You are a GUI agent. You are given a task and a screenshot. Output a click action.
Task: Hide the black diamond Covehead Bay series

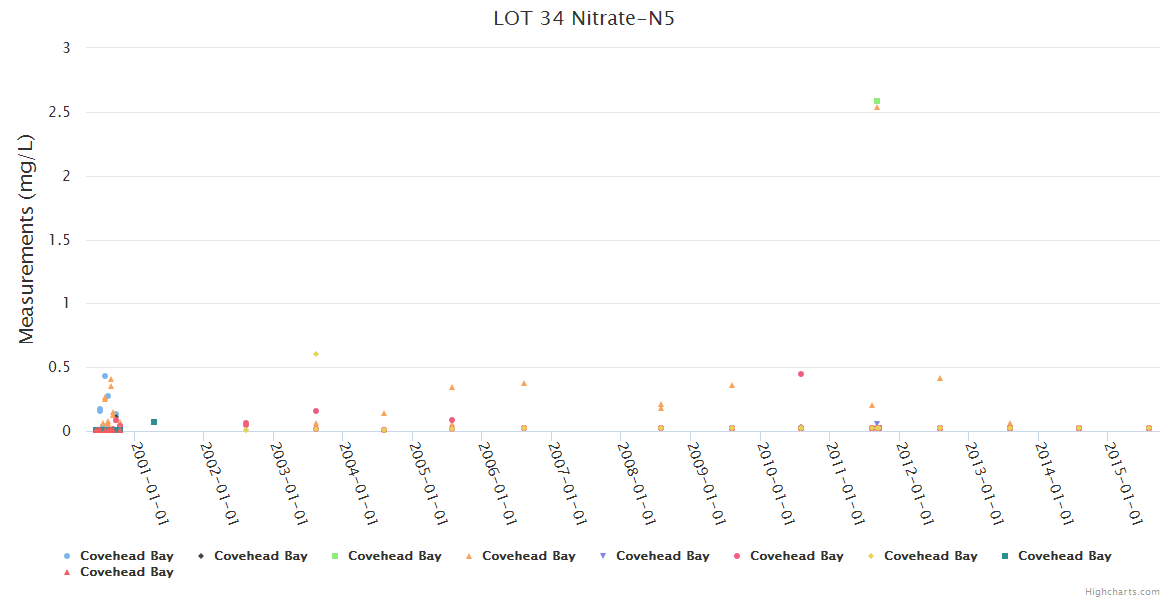[x=260, y=556]
